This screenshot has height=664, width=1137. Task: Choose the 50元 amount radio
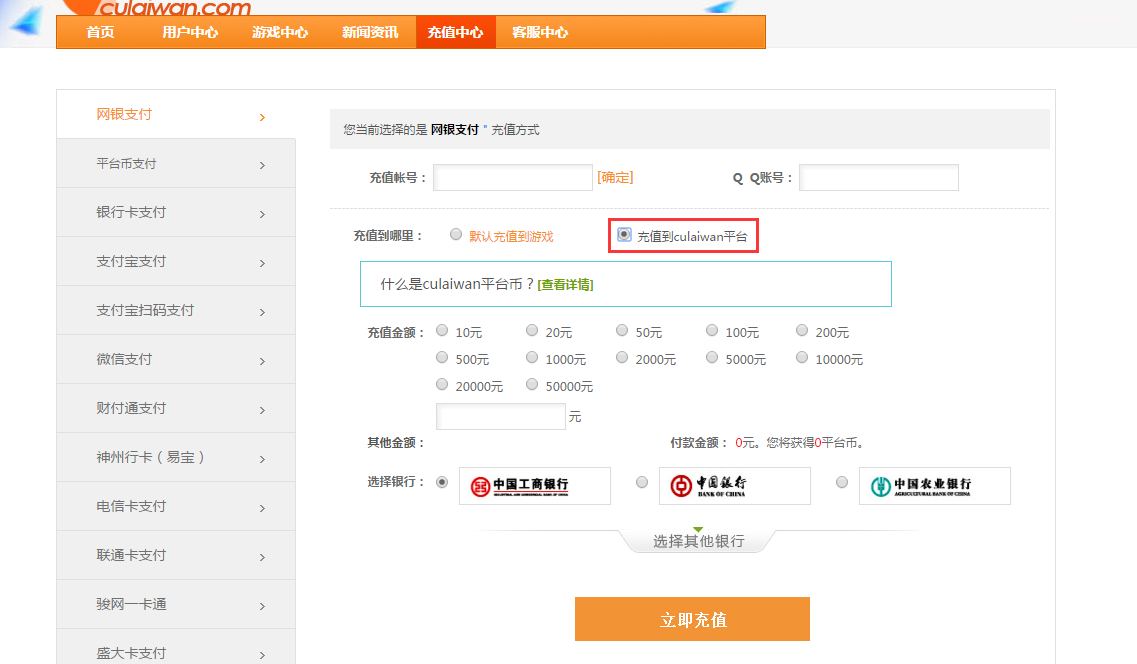622,331
